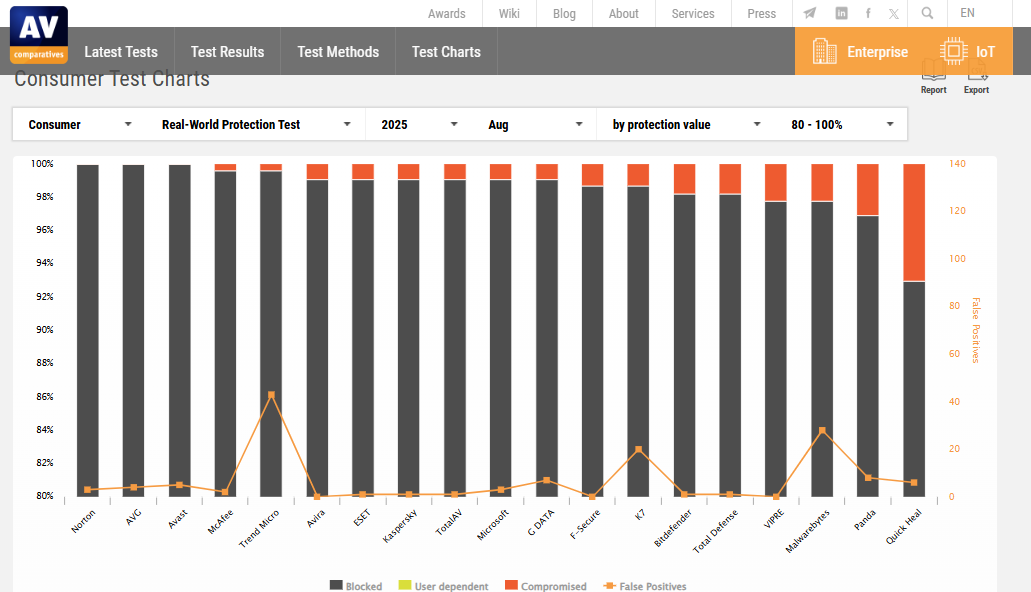Click the AV Comparatives logo
The image size is (1031, 592).
[39, 34]
